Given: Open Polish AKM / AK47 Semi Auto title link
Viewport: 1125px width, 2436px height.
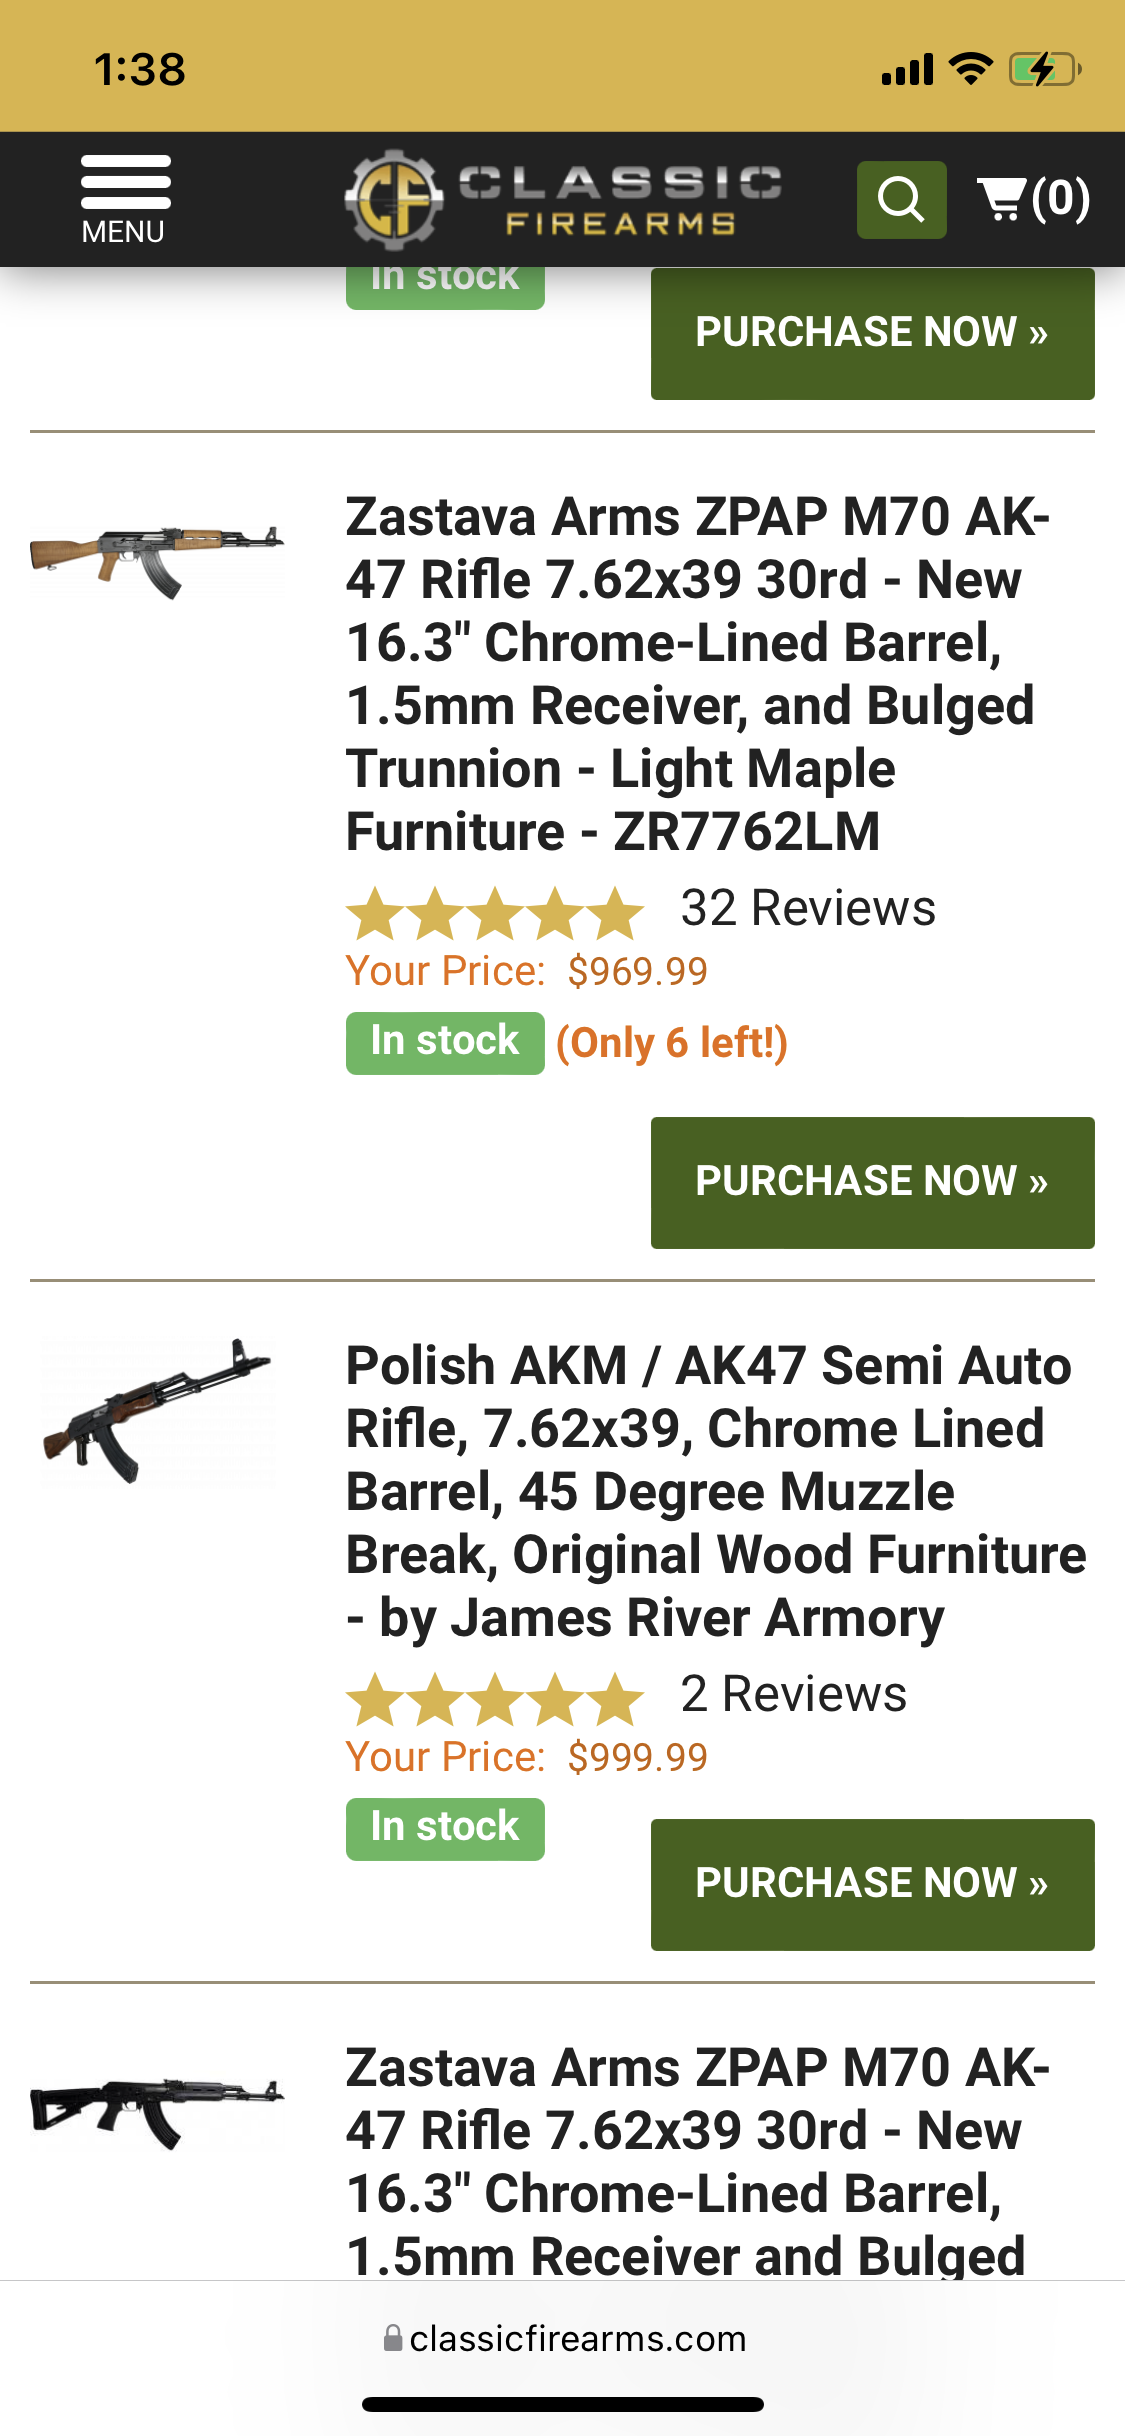Looking at the screenshot, I should (x=714, y=1491).
